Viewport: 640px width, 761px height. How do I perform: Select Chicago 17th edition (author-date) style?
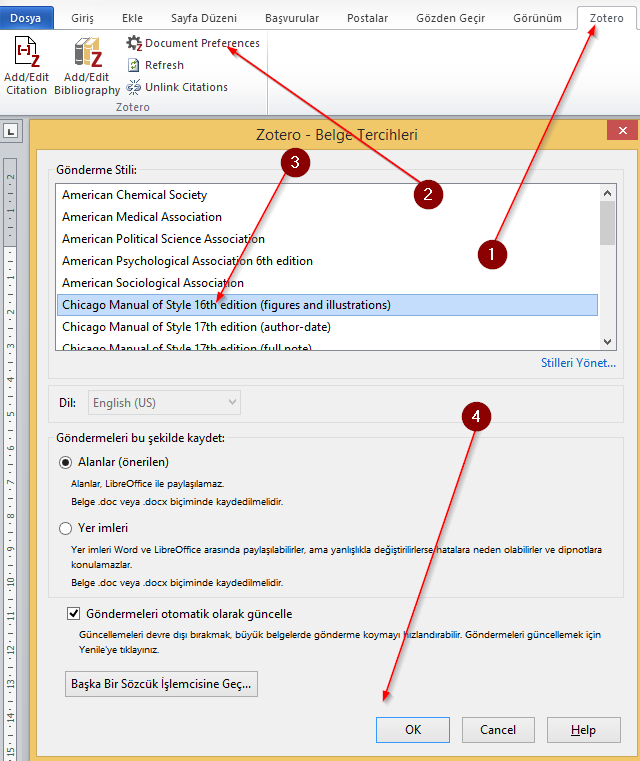click(x=328, y=327)
